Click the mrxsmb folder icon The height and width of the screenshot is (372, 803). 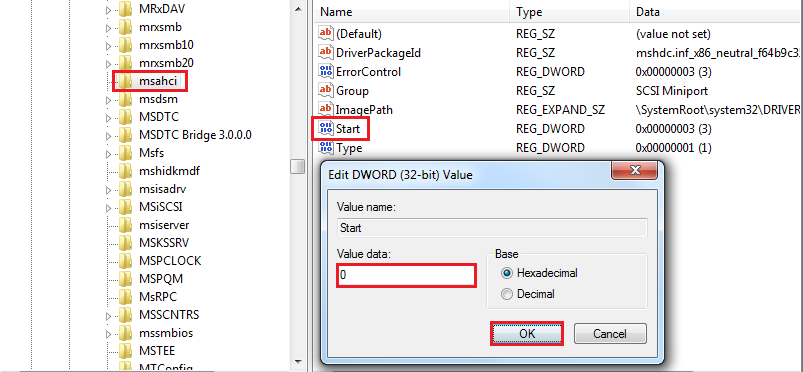[x=125, y=27]
